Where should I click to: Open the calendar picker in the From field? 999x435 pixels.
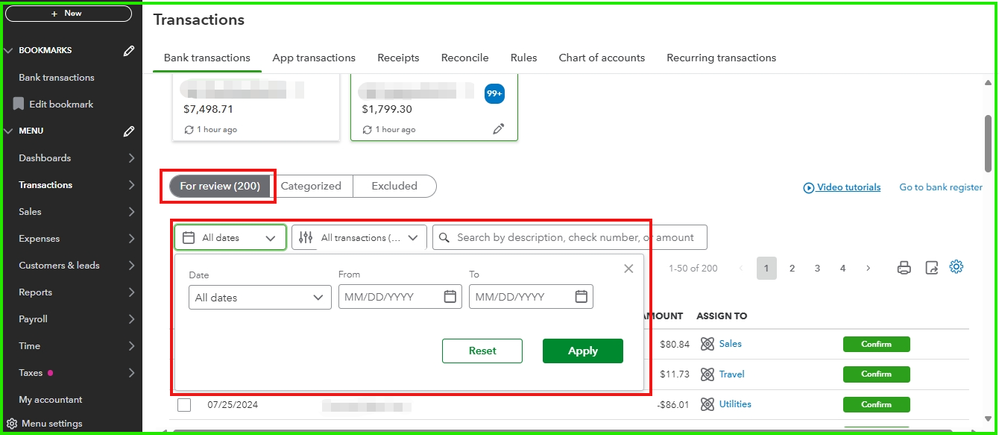tap(450, 297)
